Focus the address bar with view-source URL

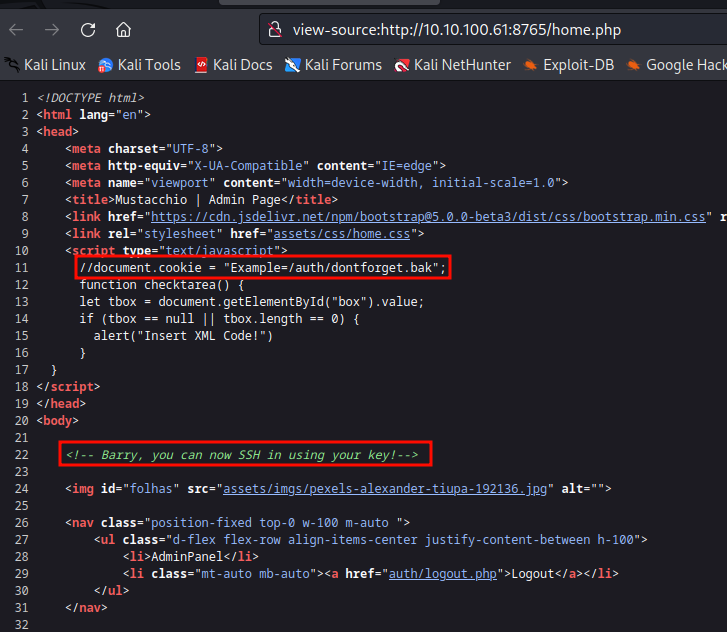click(x=492, y=30)
